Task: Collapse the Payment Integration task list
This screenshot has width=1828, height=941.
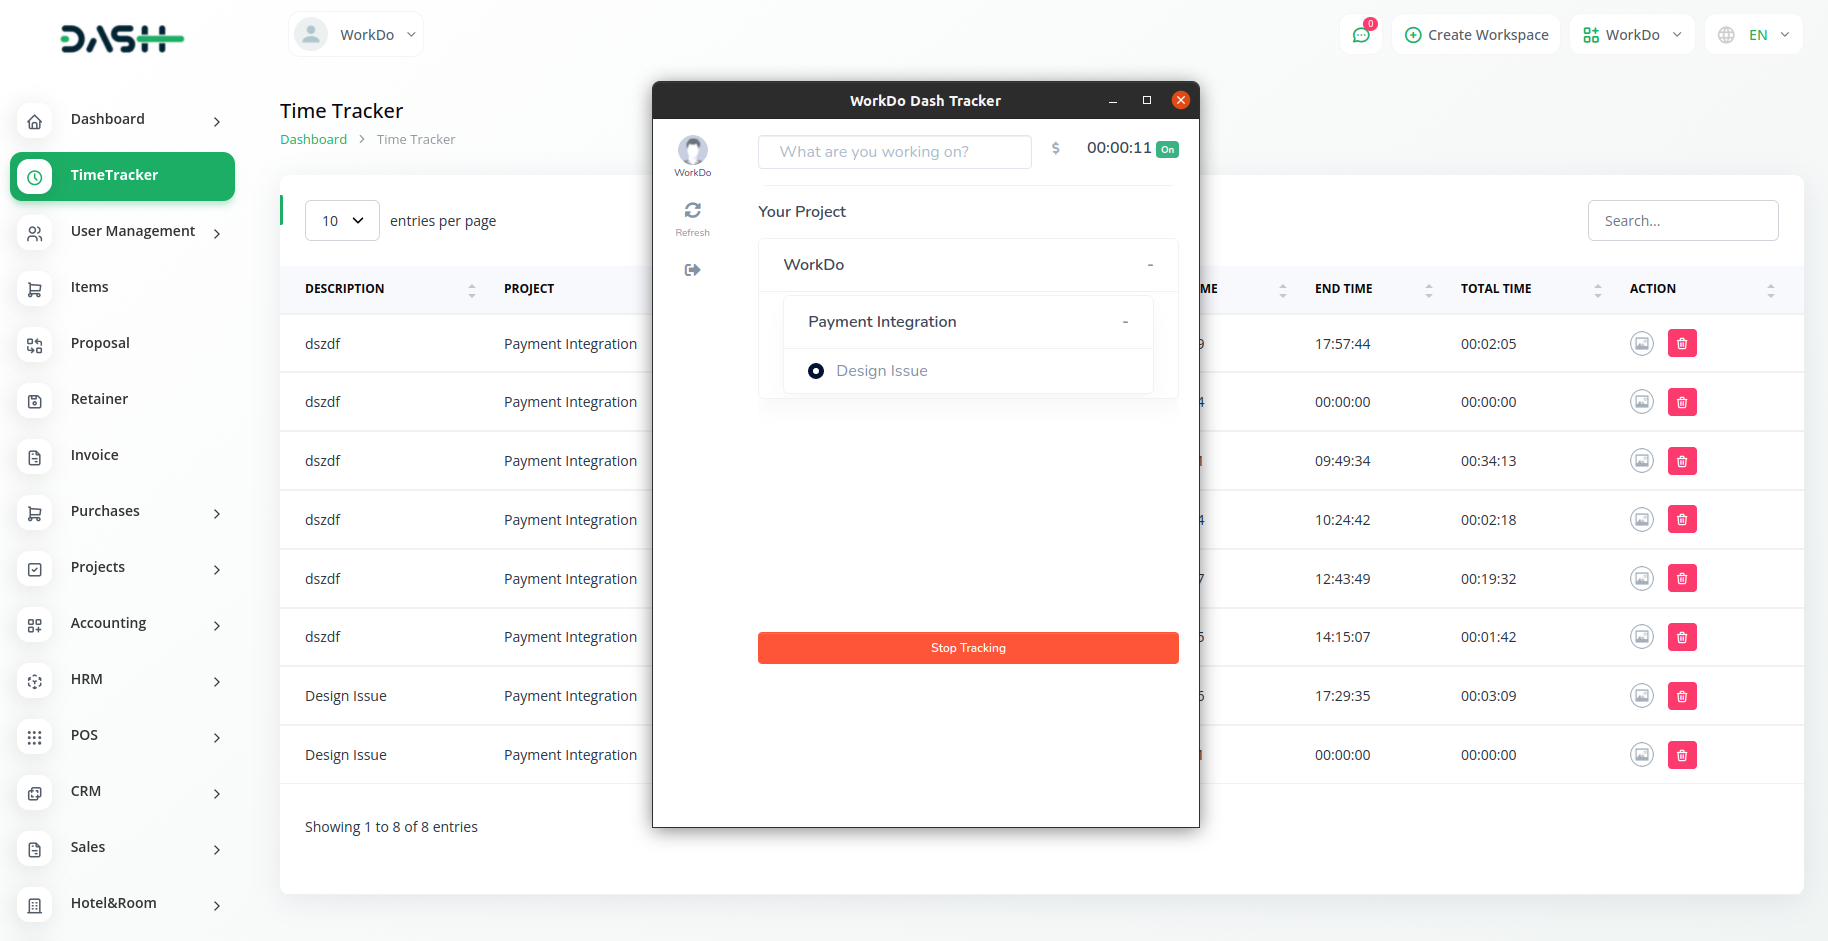Action: coord(1125,321)
